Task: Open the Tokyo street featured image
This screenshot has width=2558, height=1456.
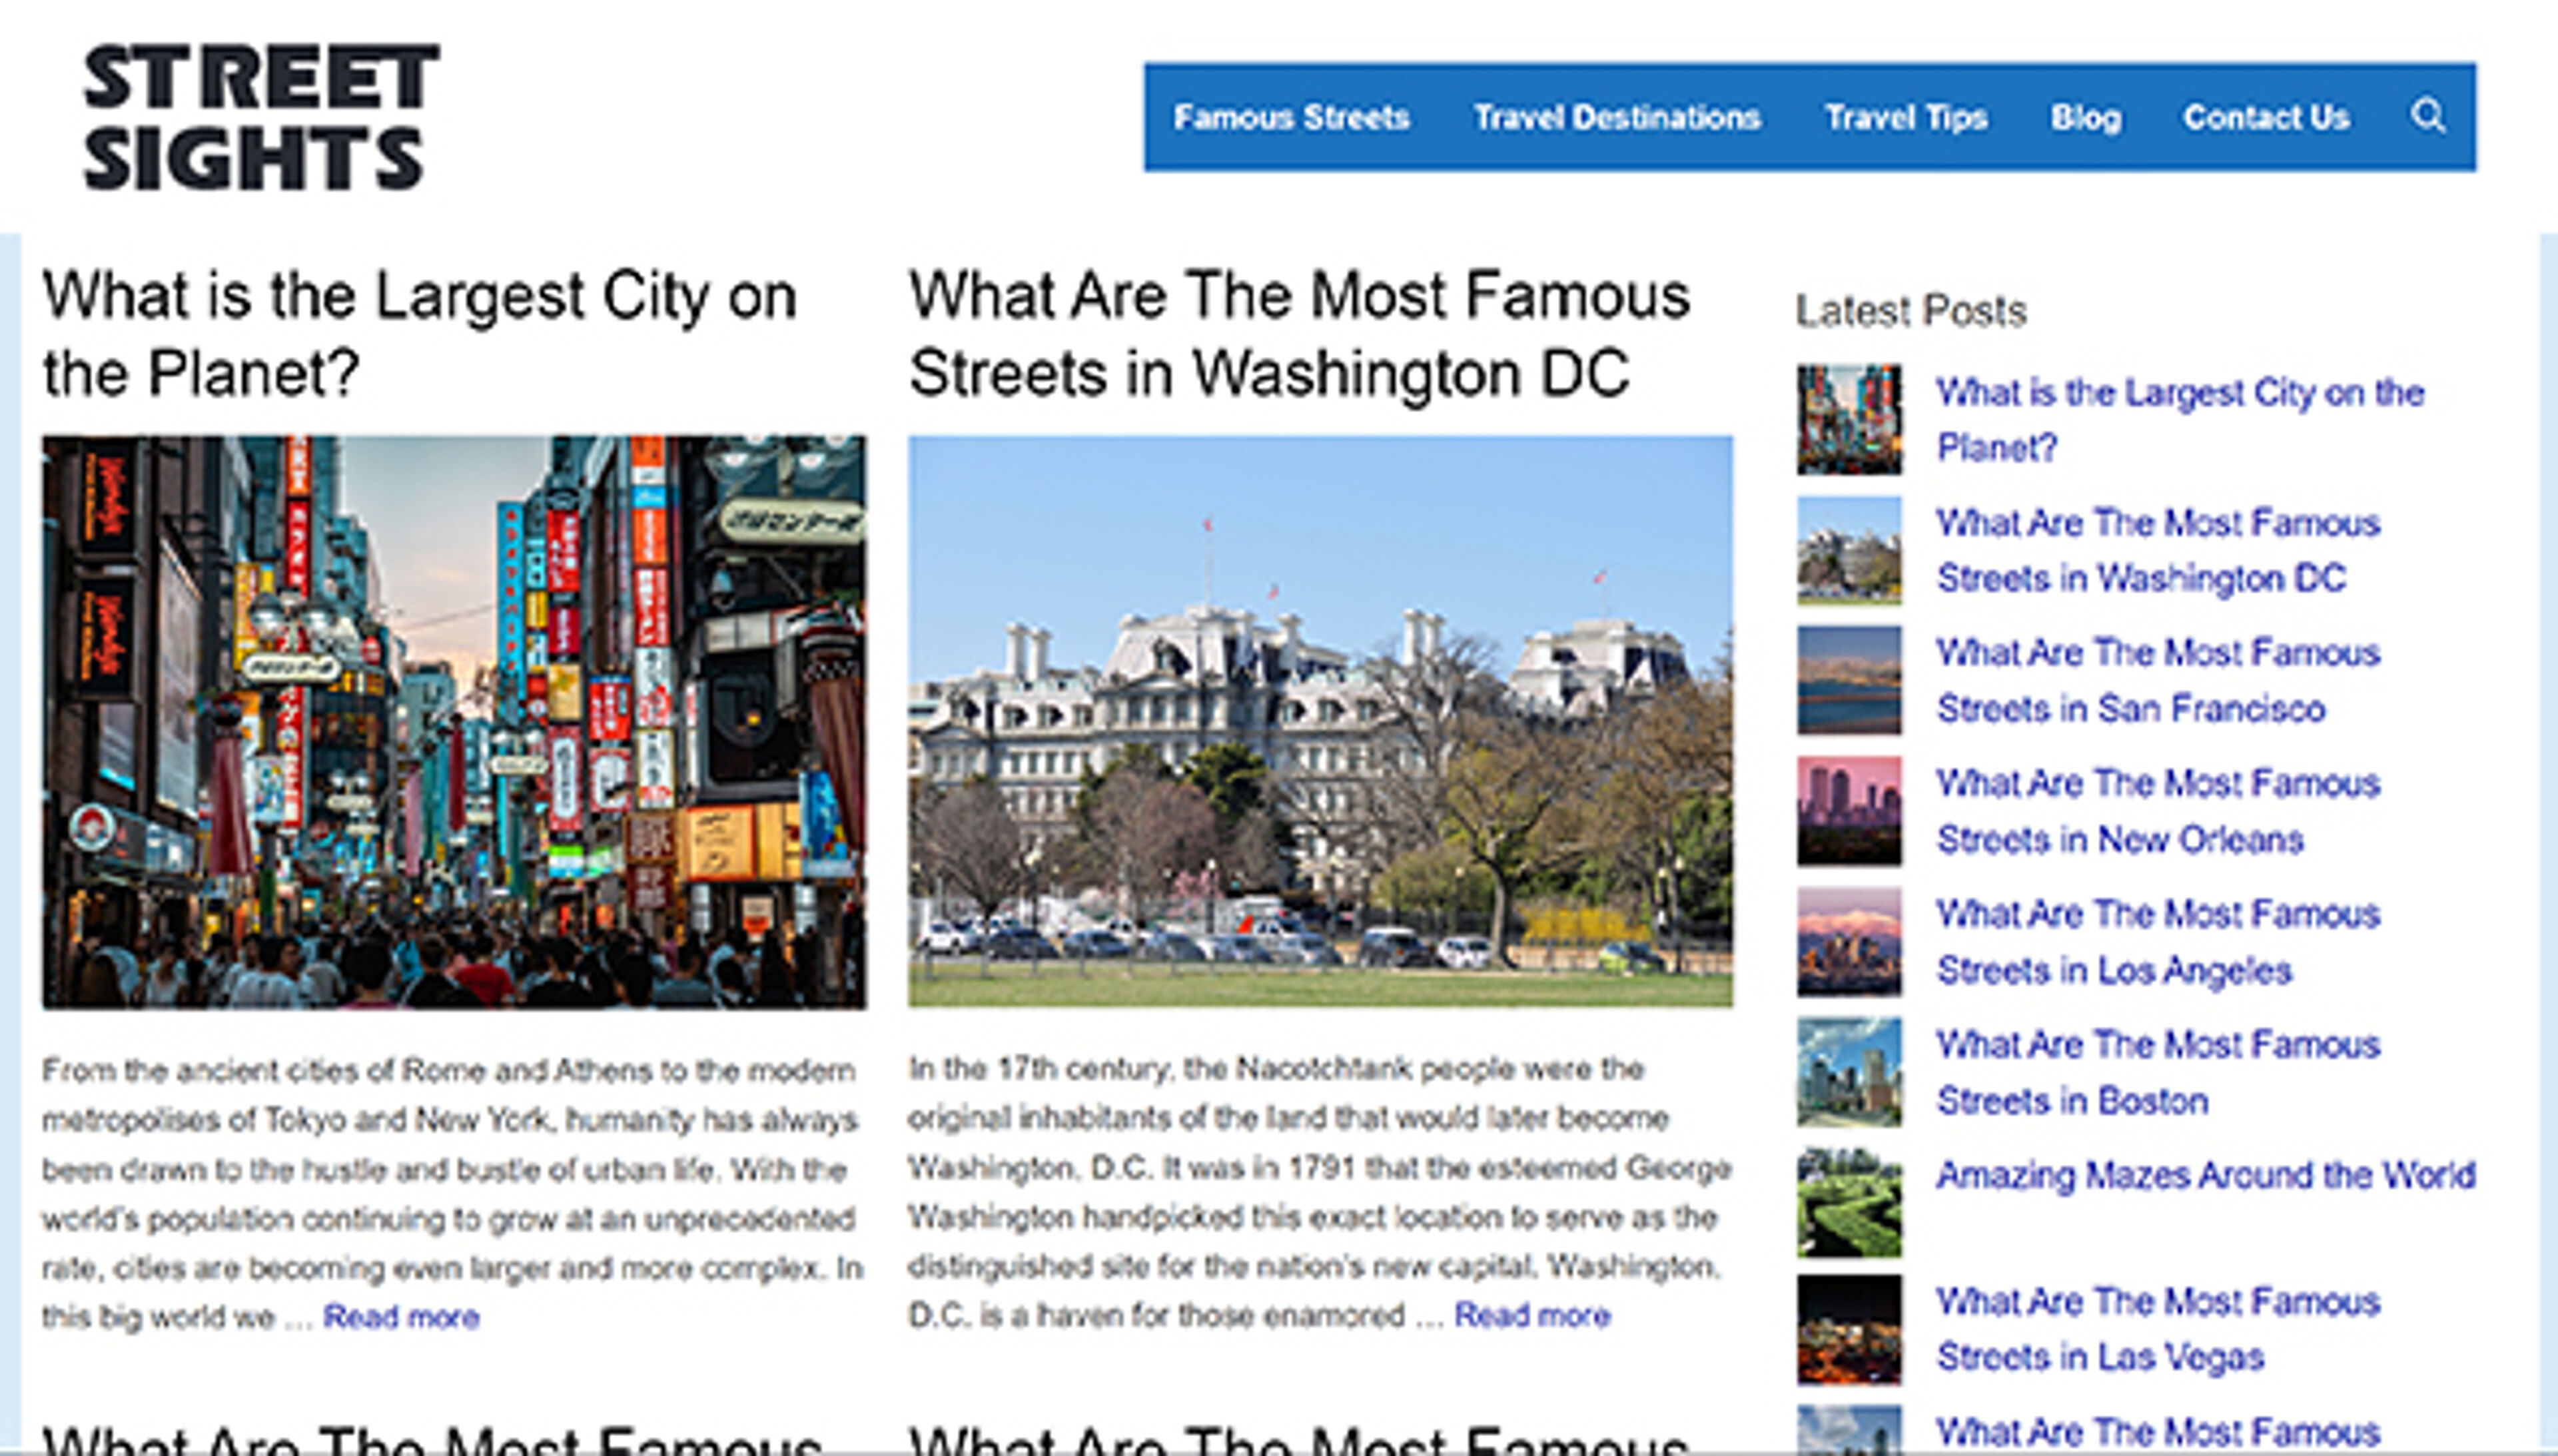Action: (454, 721)
